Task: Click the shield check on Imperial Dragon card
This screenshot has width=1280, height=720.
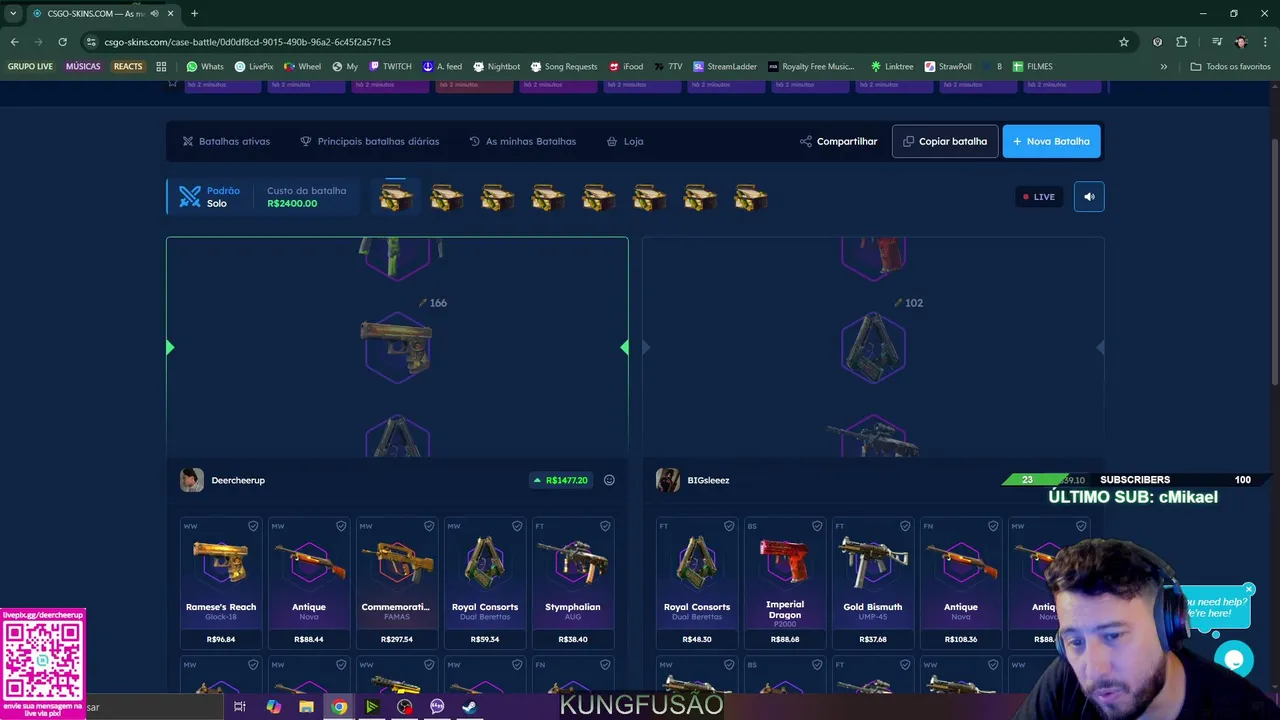Action: [x=817, y=526]
